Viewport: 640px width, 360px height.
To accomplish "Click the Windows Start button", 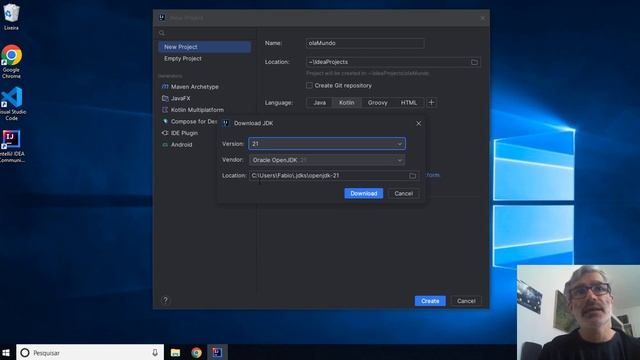I will pos(6,352).
